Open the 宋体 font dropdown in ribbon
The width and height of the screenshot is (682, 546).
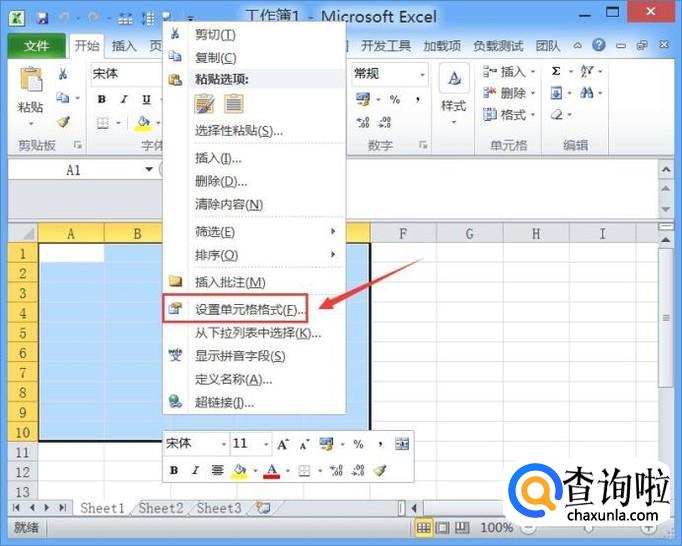click(x=126, y=74)
